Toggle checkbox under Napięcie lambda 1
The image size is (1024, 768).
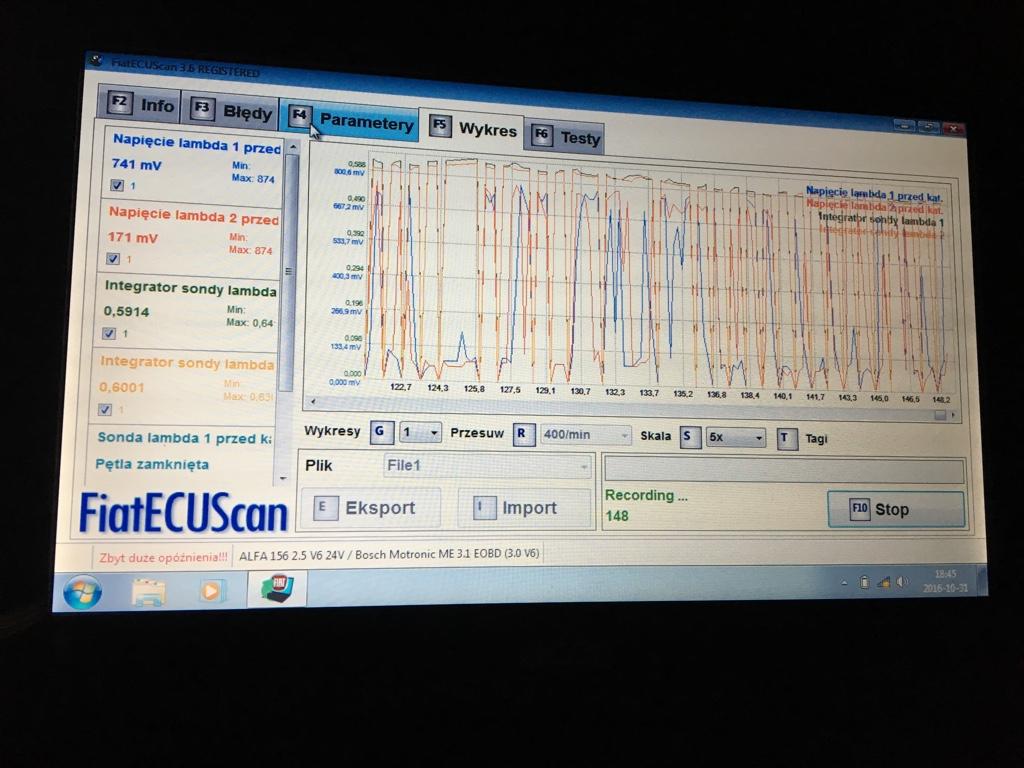117,185
